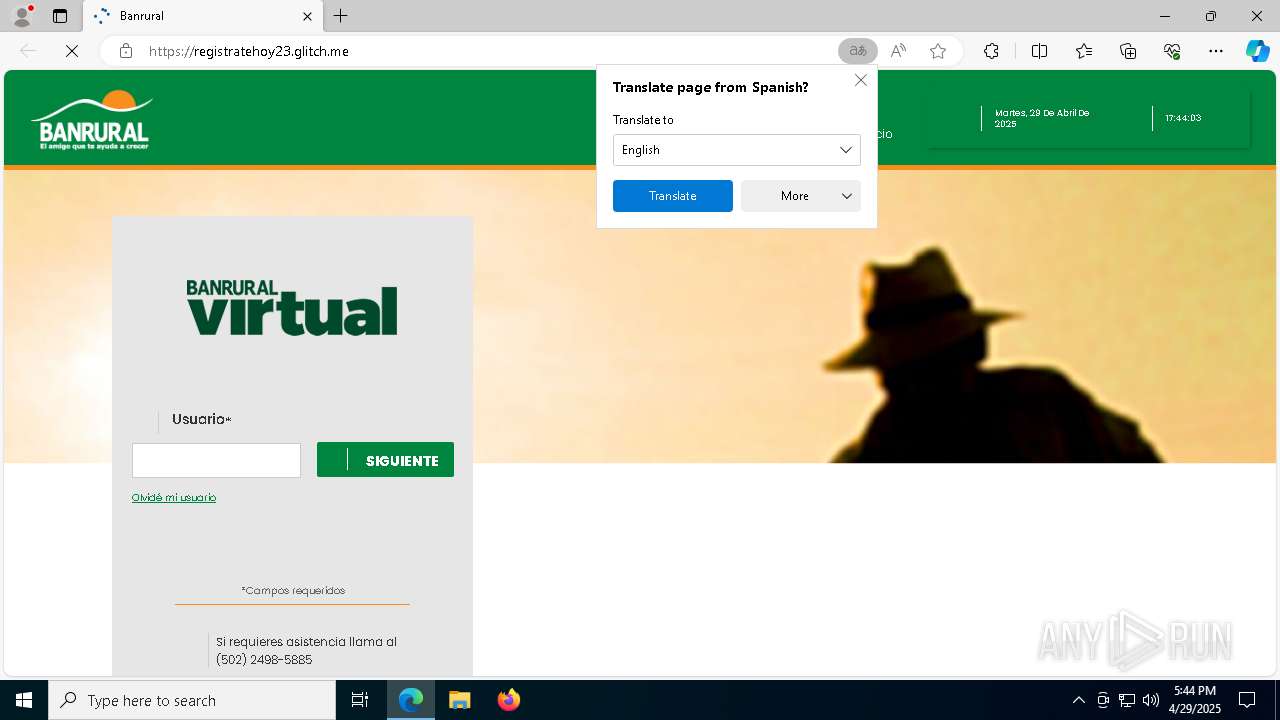The height and width of the screenshot is (720, 1280).
Task: Open a new tab with the plus button
Action: (341, 16)
